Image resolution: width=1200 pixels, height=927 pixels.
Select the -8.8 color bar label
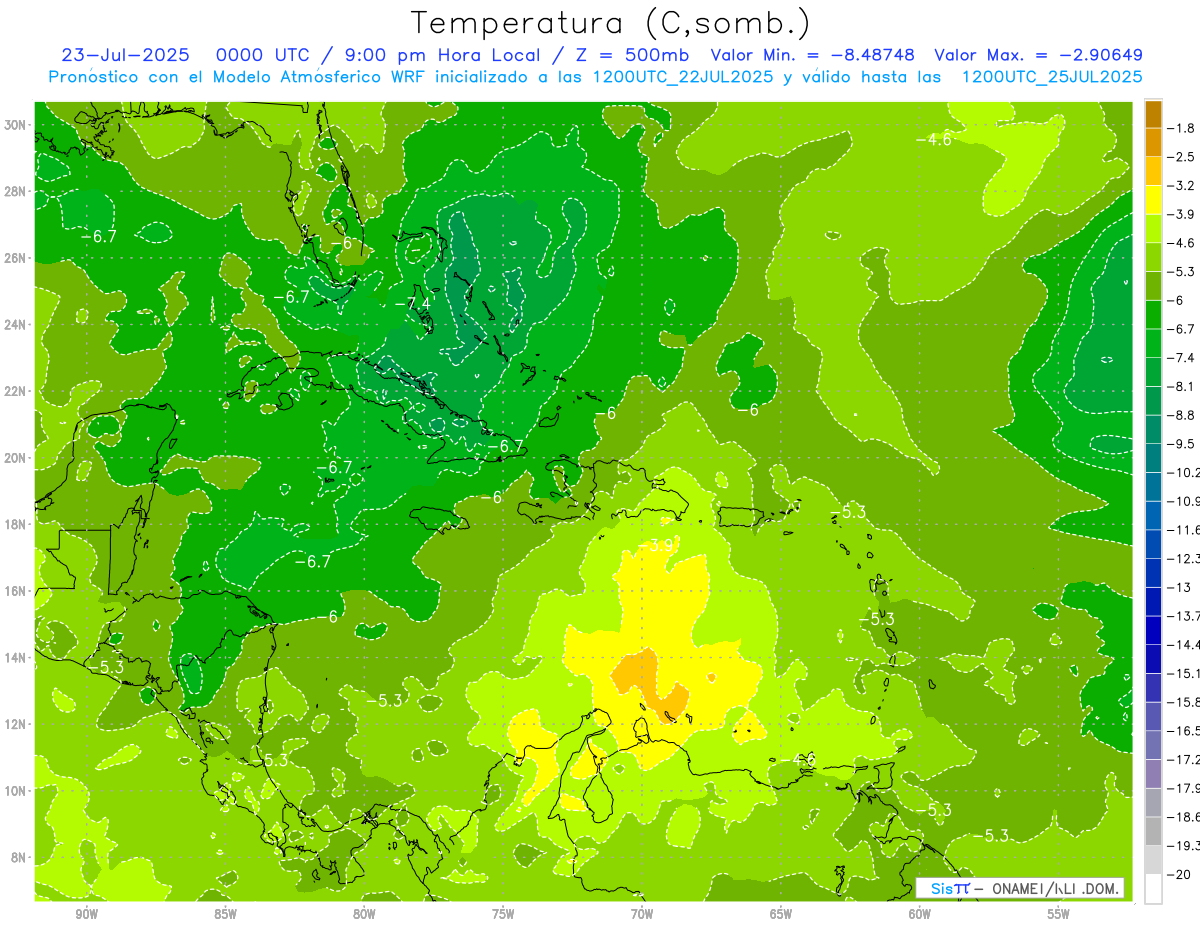point(1182,415)
